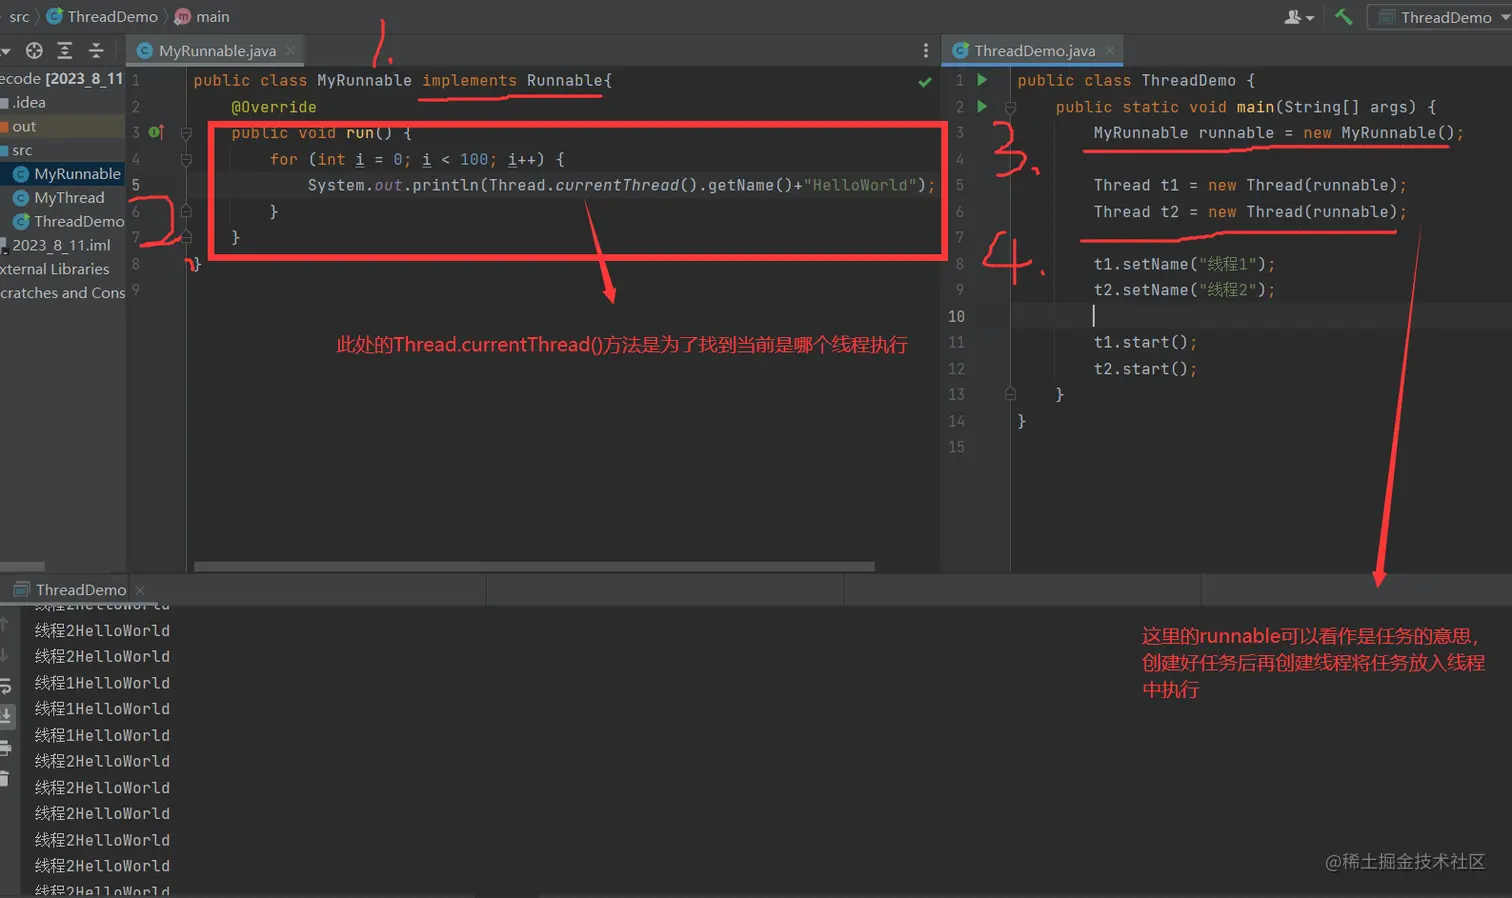The image size is (1512, 898).
Task: Click 'MyRunnable runnable = new MyRunnable();' line
Action: [x=1278, y=133]
